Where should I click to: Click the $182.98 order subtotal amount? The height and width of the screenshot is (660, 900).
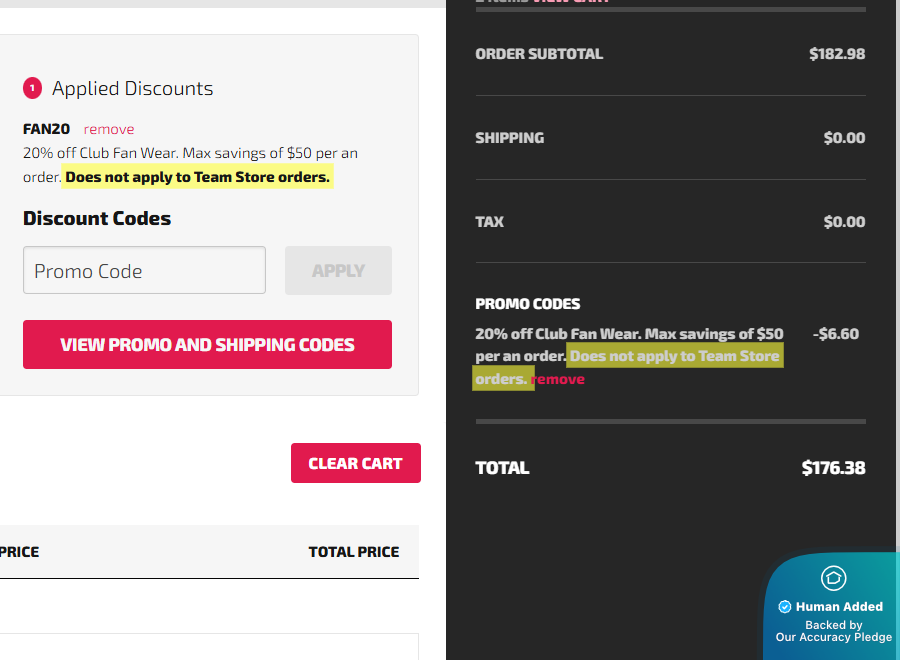pos(837,54)
